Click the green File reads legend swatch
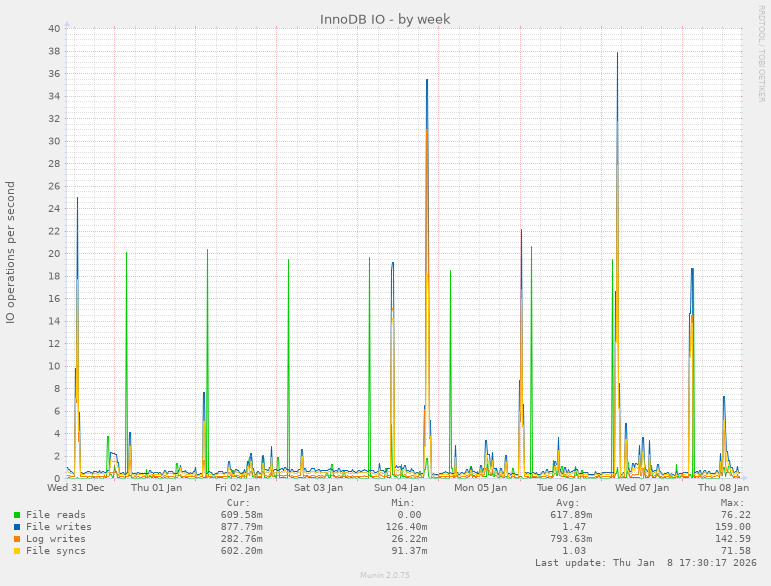This screenshot has width=771, height=586. (17, 515)
